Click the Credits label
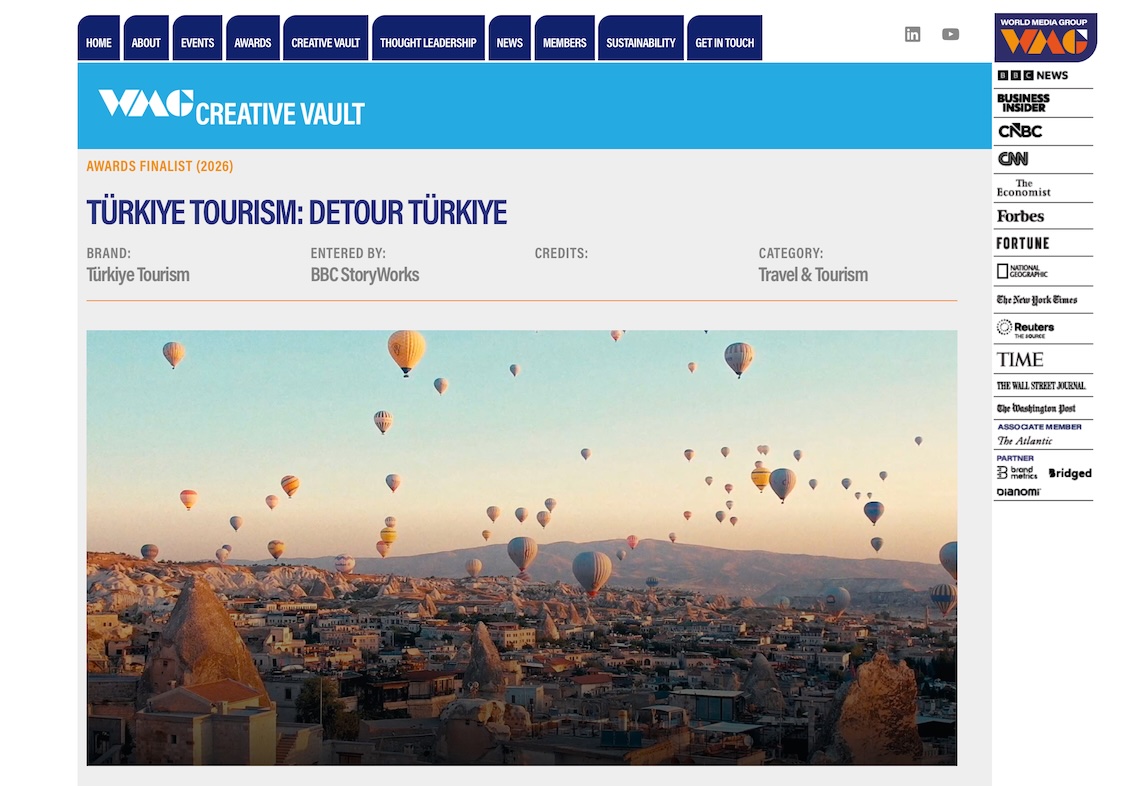The width and height of the screenshot is (1142, 786). 561,254
